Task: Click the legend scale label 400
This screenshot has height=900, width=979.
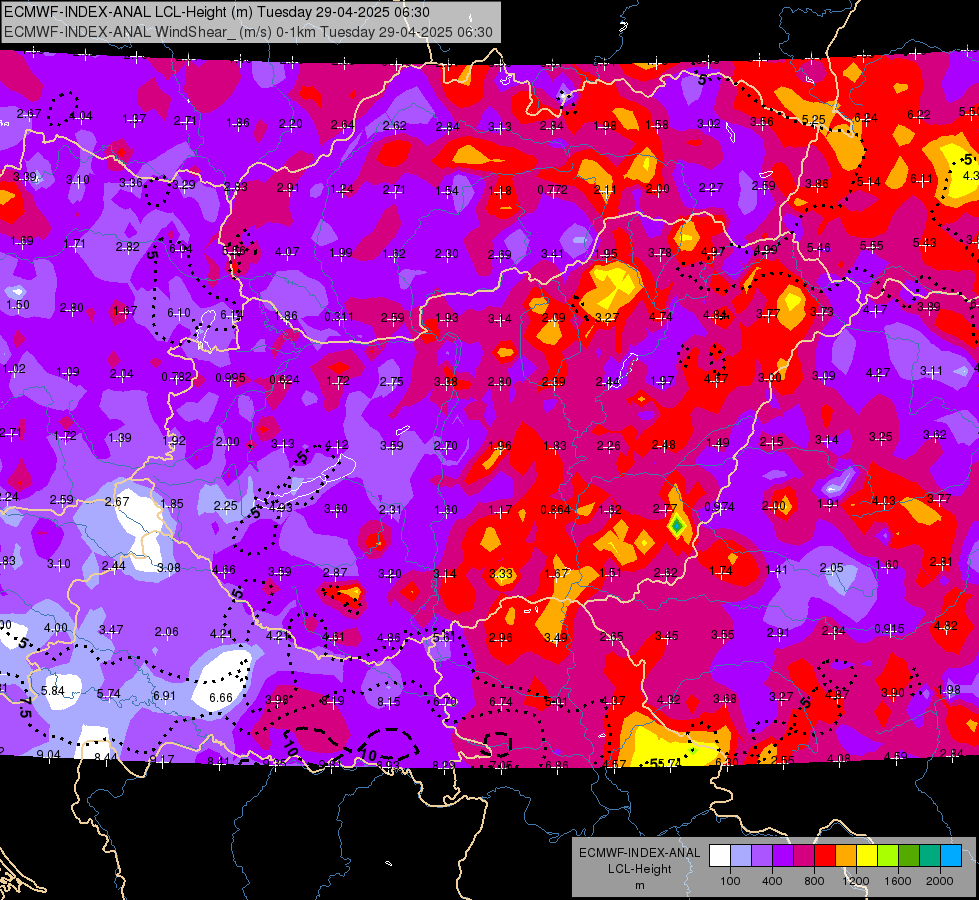Action: click(772, 881)
